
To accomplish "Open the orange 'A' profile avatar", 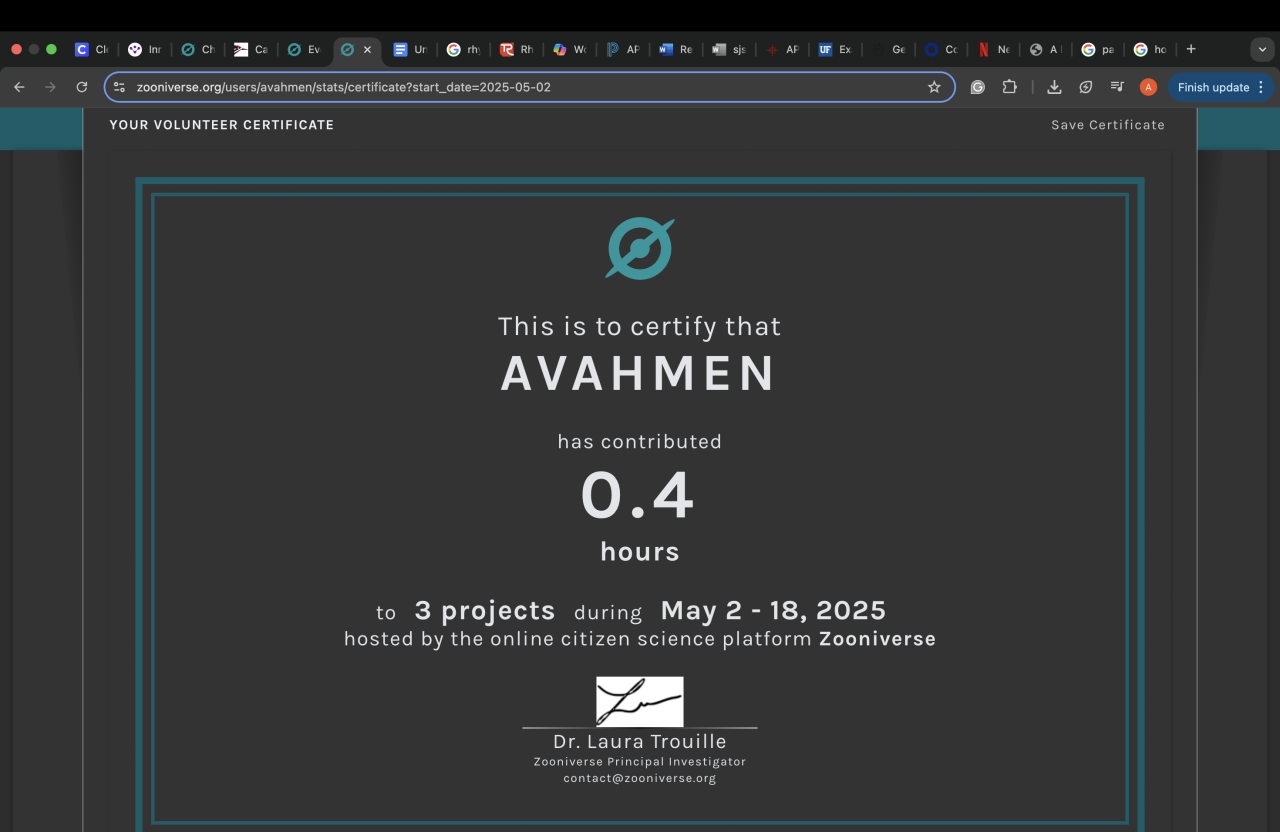I will 1148,87.
